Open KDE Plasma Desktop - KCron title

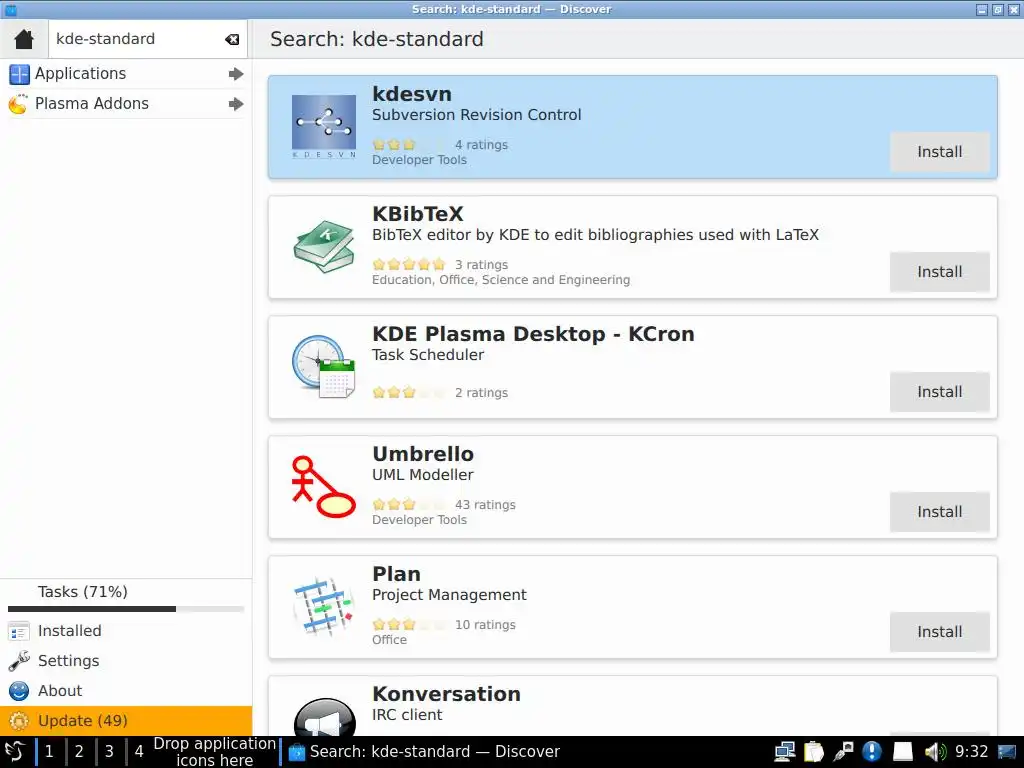pos(534,334)
